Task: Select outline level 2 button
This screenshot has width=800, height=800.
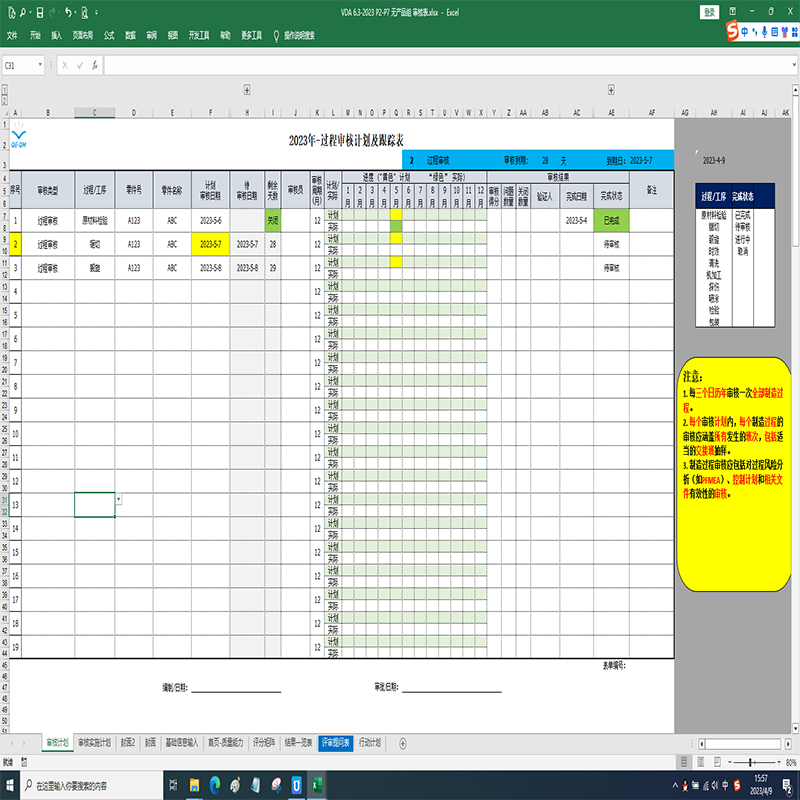Action: pos(5,100)
